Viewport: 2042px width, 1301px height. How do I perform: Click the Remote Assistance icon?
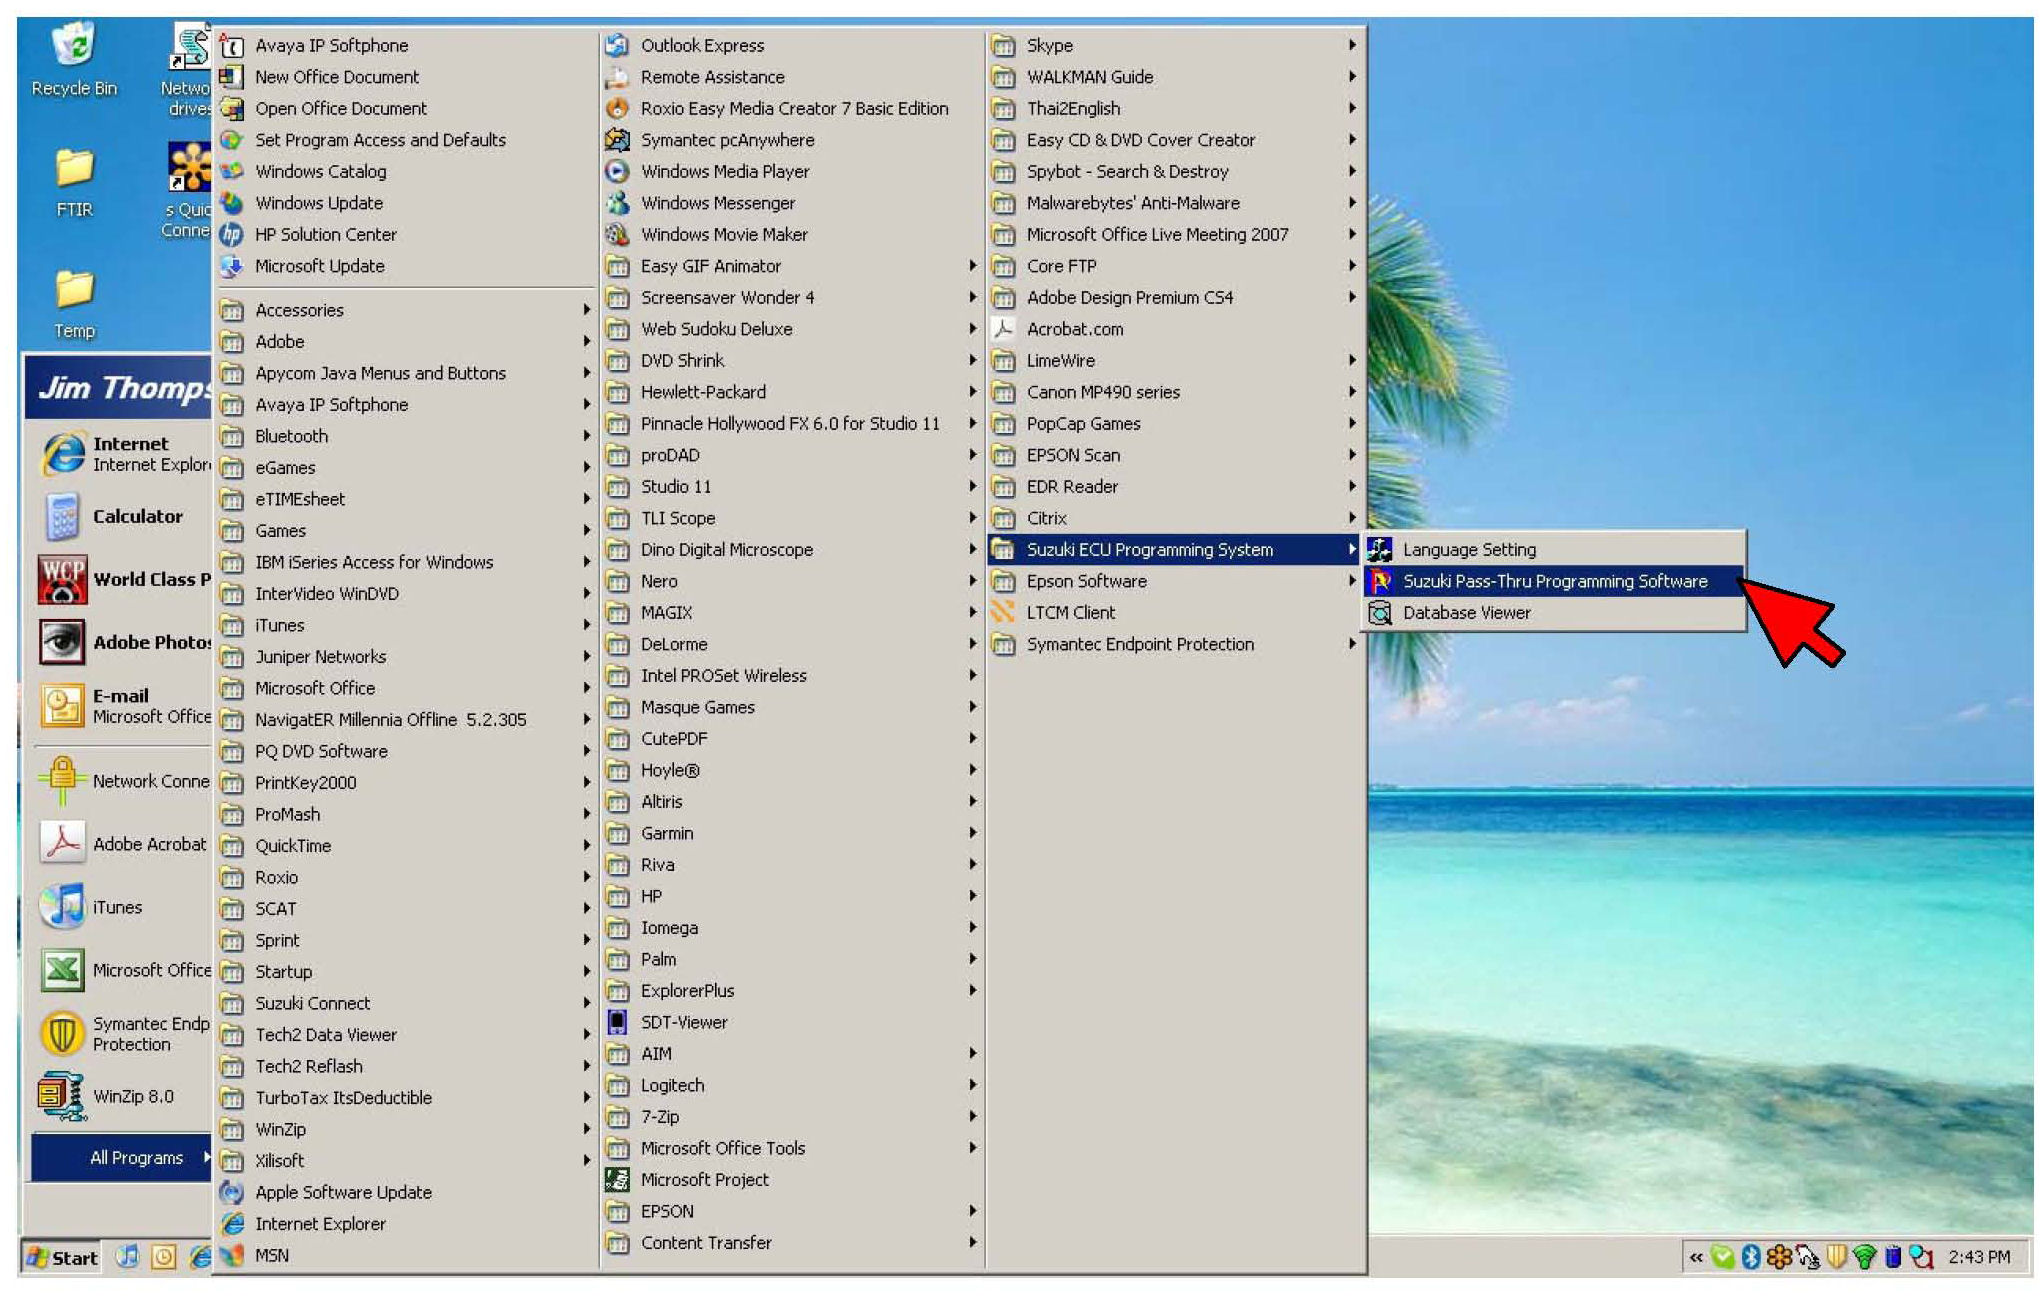pos(618,77)
